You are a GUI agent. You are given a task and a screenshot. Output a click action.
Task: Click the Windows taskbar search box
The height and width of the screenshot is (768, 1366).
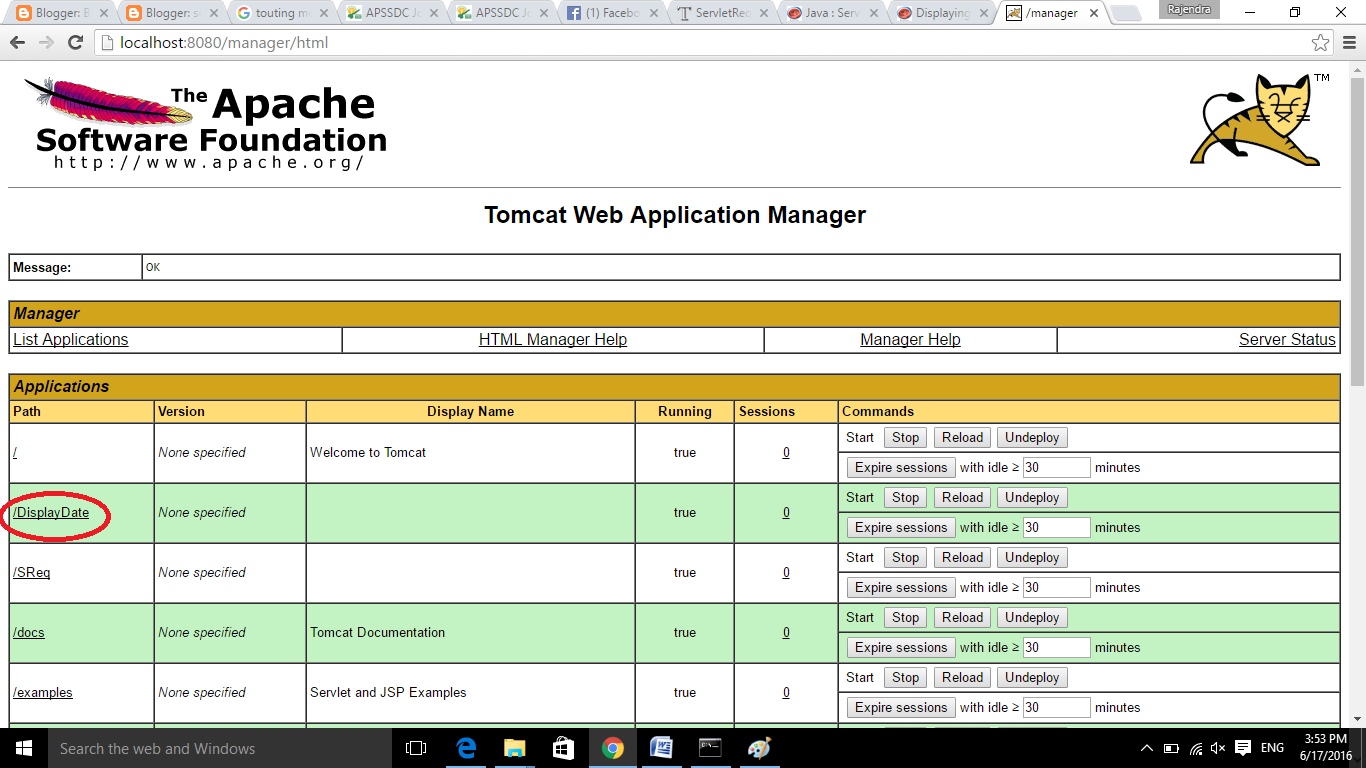219,748
